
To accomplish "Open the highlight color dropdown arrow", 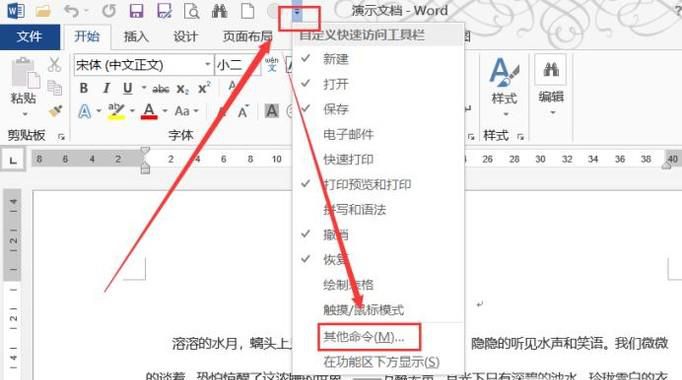I will pos(132,111).
